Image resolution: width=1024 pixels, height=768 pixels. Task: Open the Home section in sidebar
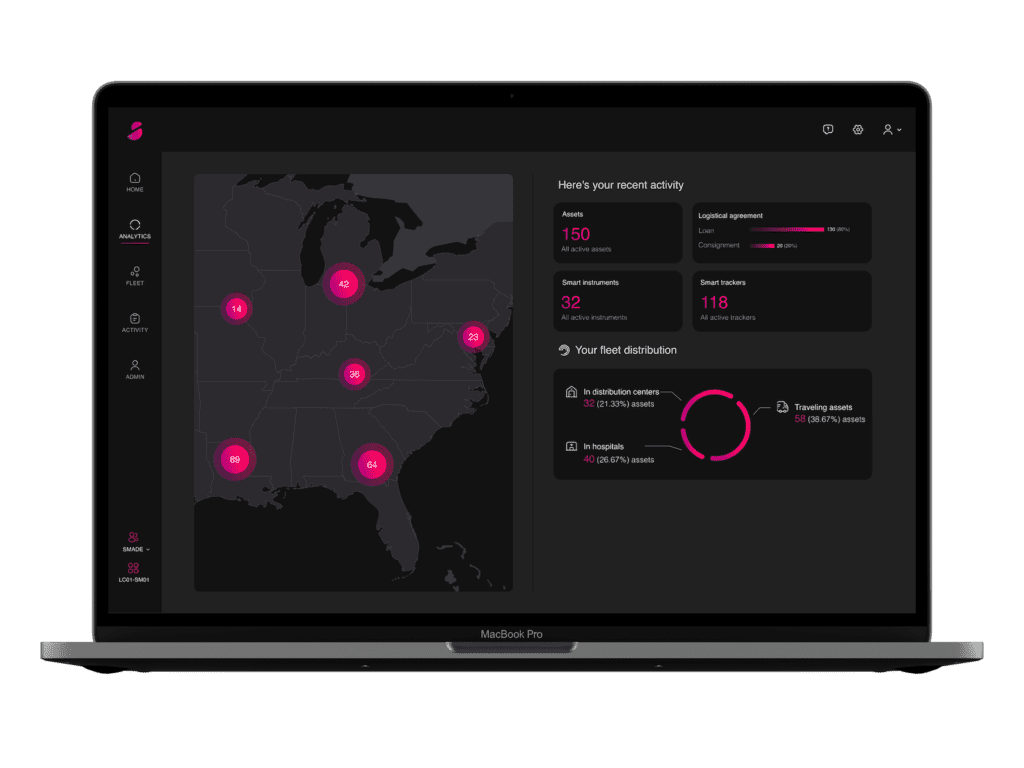point(134,180)
